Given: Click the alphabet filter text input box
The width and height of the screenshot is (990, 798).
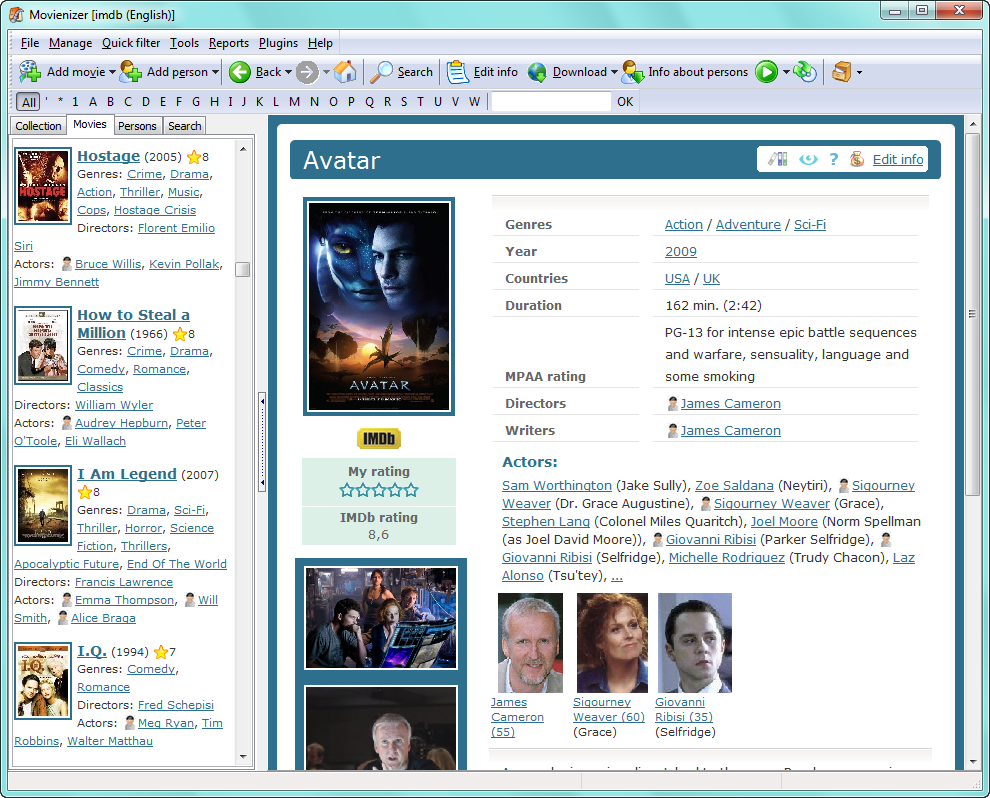Looking at the screenshot, I should point(551,102).
